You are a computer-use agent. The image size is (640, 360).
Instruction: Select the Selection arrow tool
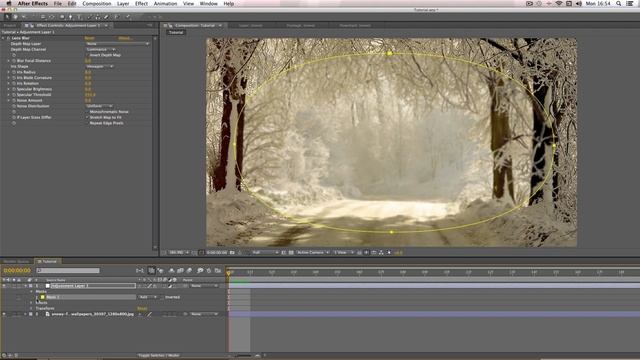[x=7, y=17]
